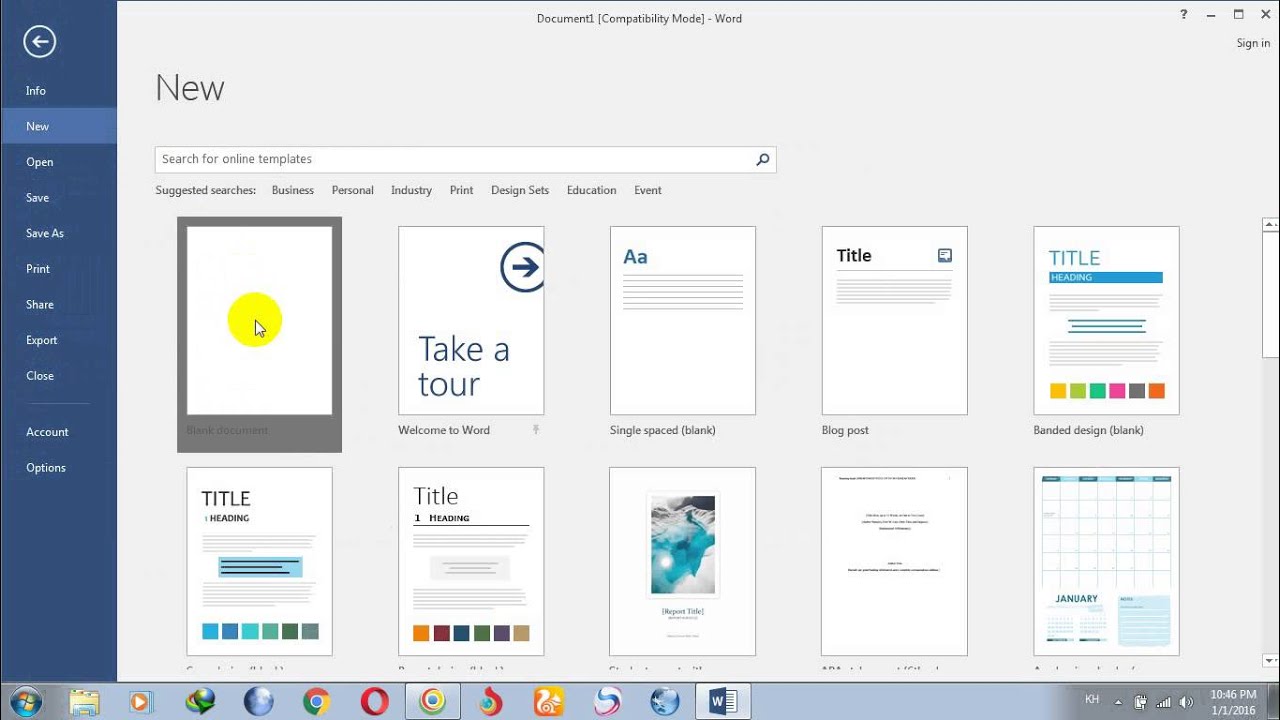Open Microsoft Word Help question mark
The image size is (1280, 720).
[1184, 15]
